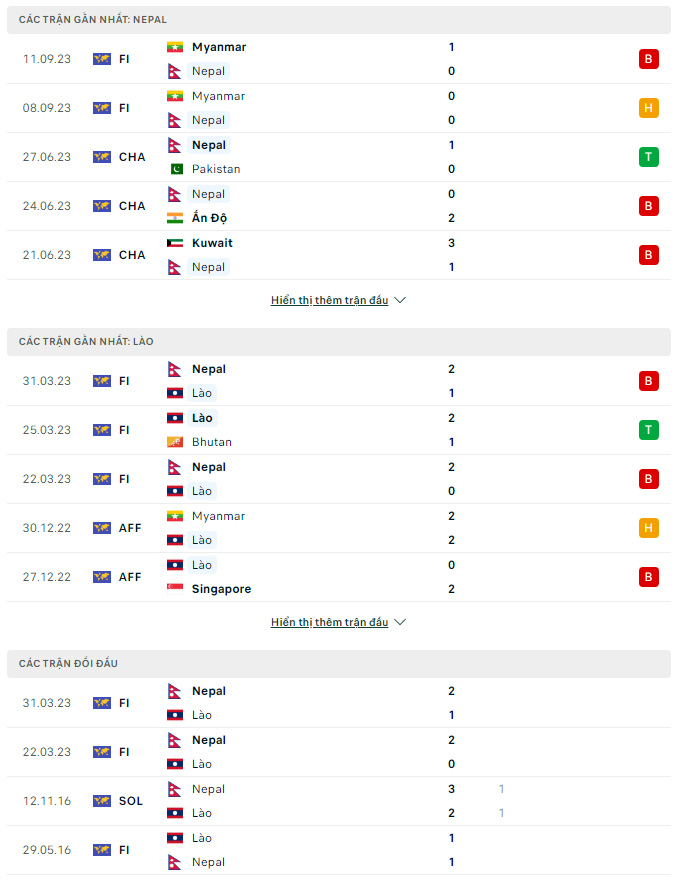The width and height of the screenshot is (676, 885).
Task: Click the Bhutan flag icon
Action: pos(175,442)
